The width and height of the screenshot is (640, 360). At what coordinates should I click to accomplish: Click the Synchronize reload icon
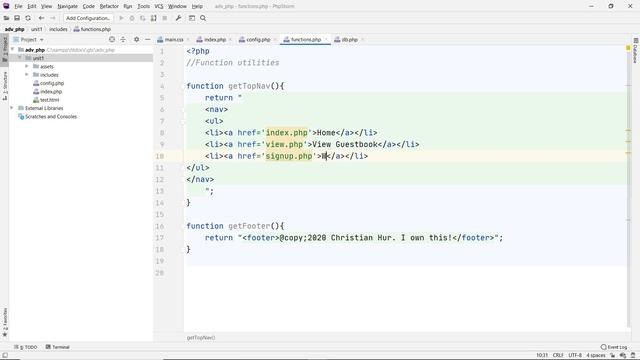click(28, 18)
